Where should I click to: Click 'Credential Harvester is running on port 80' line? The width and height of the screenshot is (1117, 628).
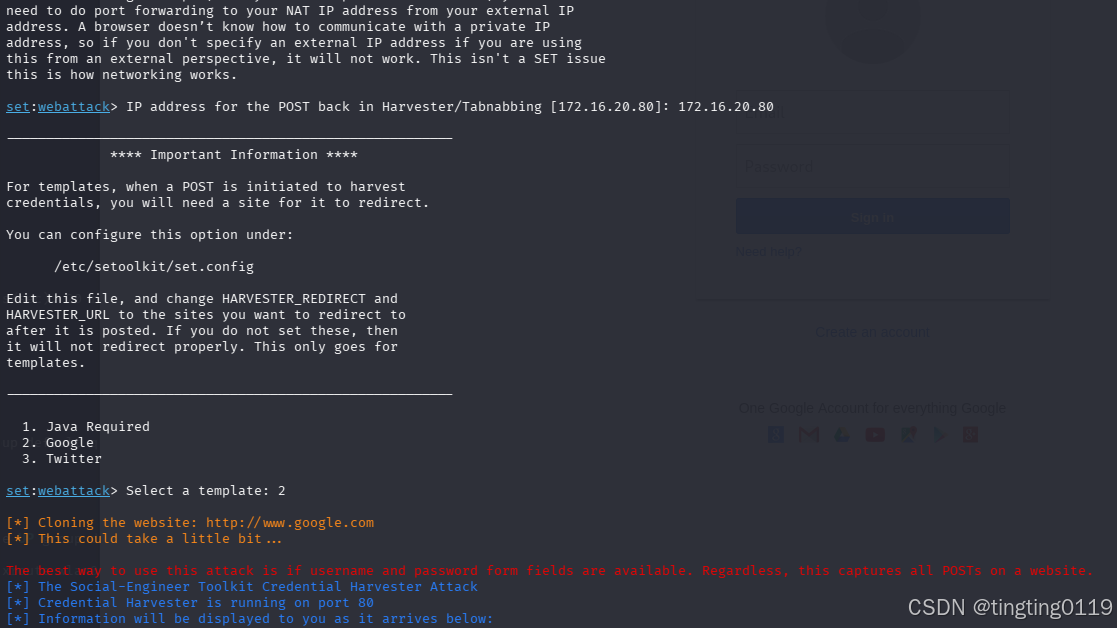190,603
